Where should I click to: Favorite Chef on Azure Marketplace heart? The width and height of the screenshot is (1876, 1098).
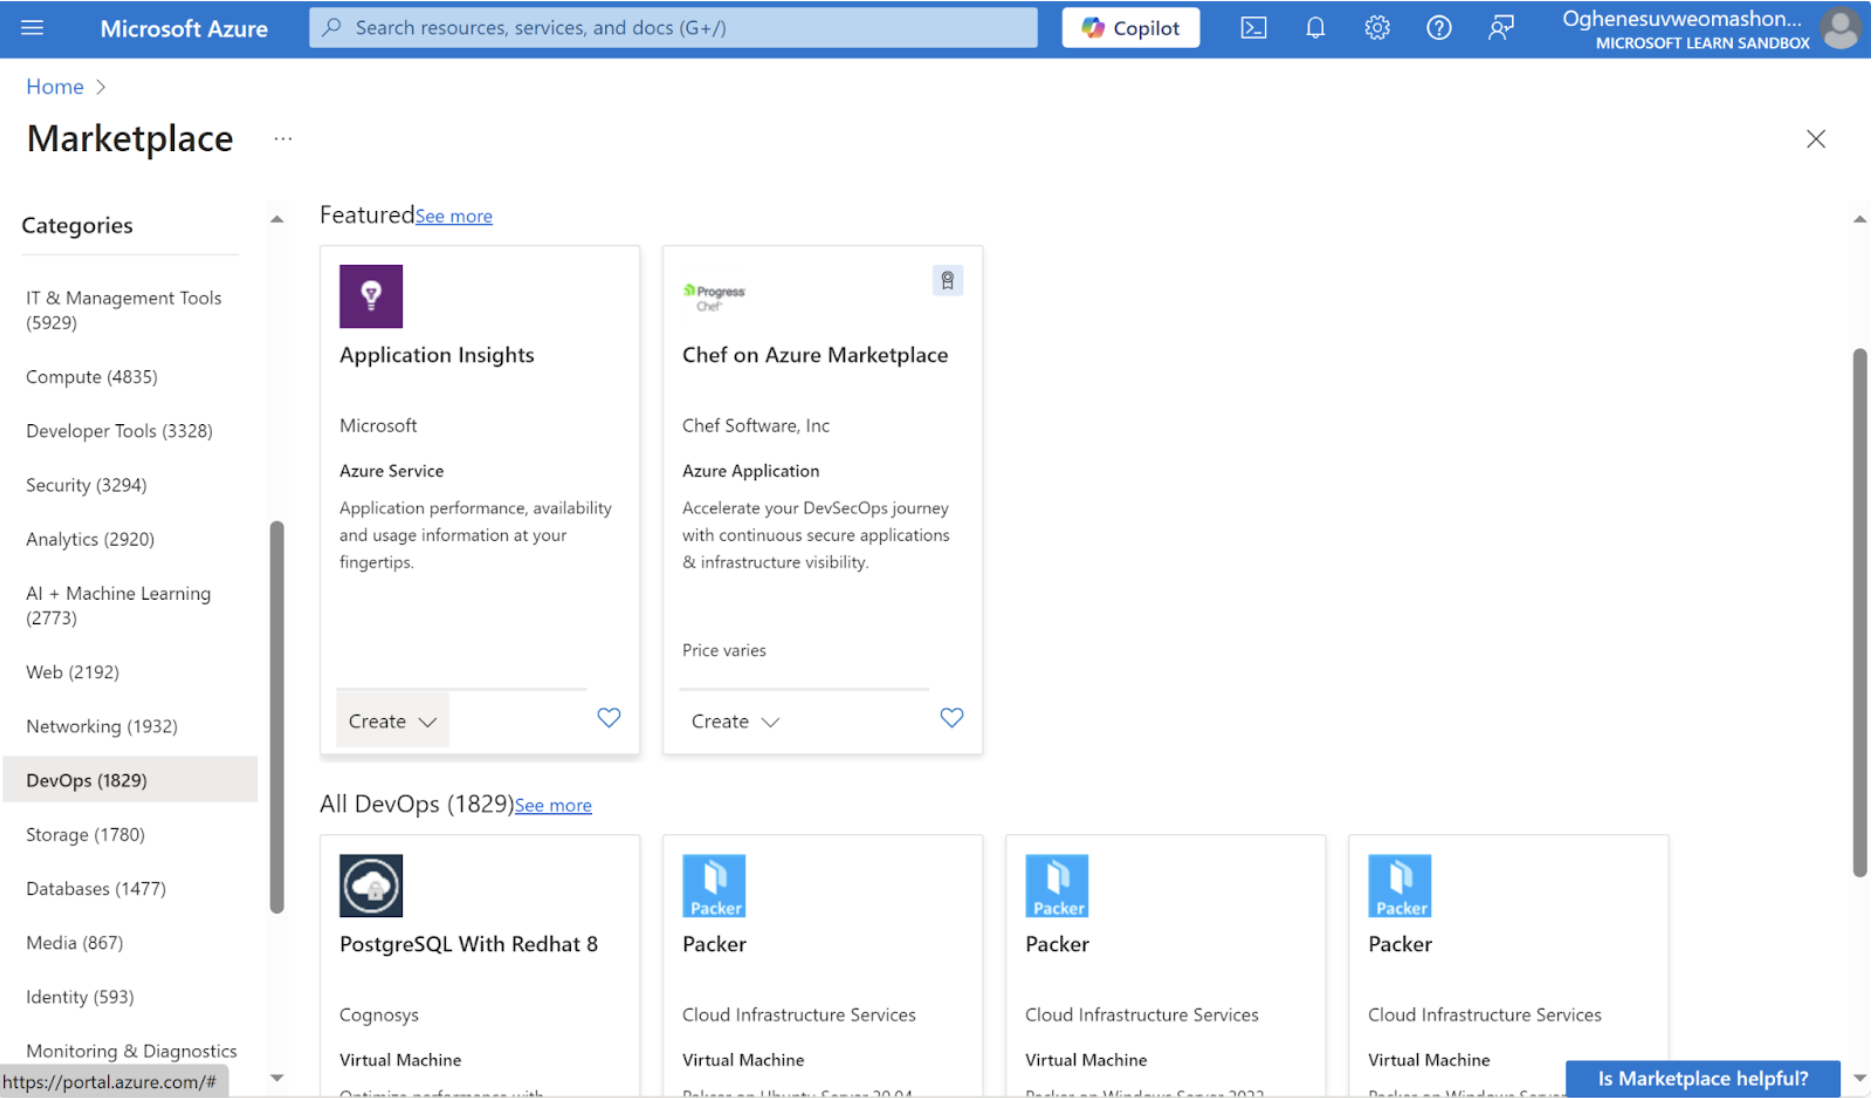(x=954, y=719)
